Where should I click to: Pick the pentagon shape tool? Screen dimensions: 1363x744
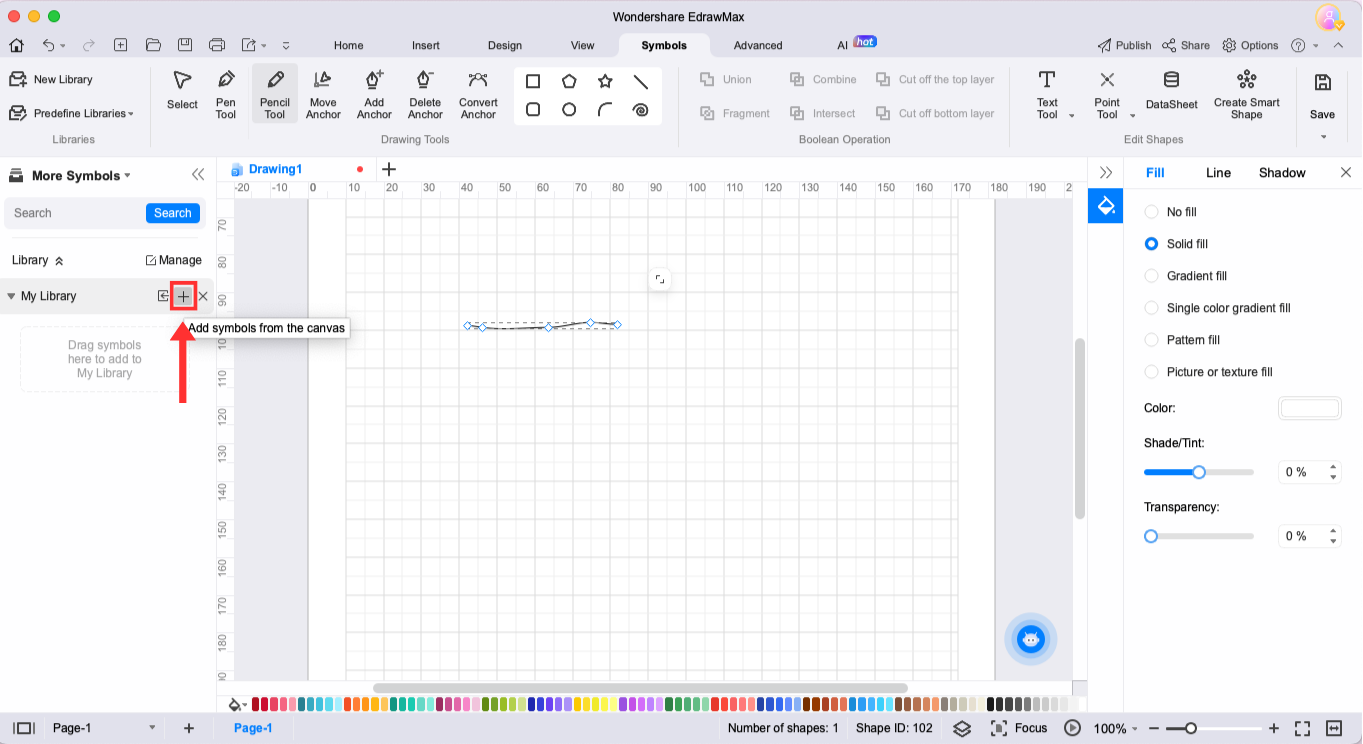[569, 82]
